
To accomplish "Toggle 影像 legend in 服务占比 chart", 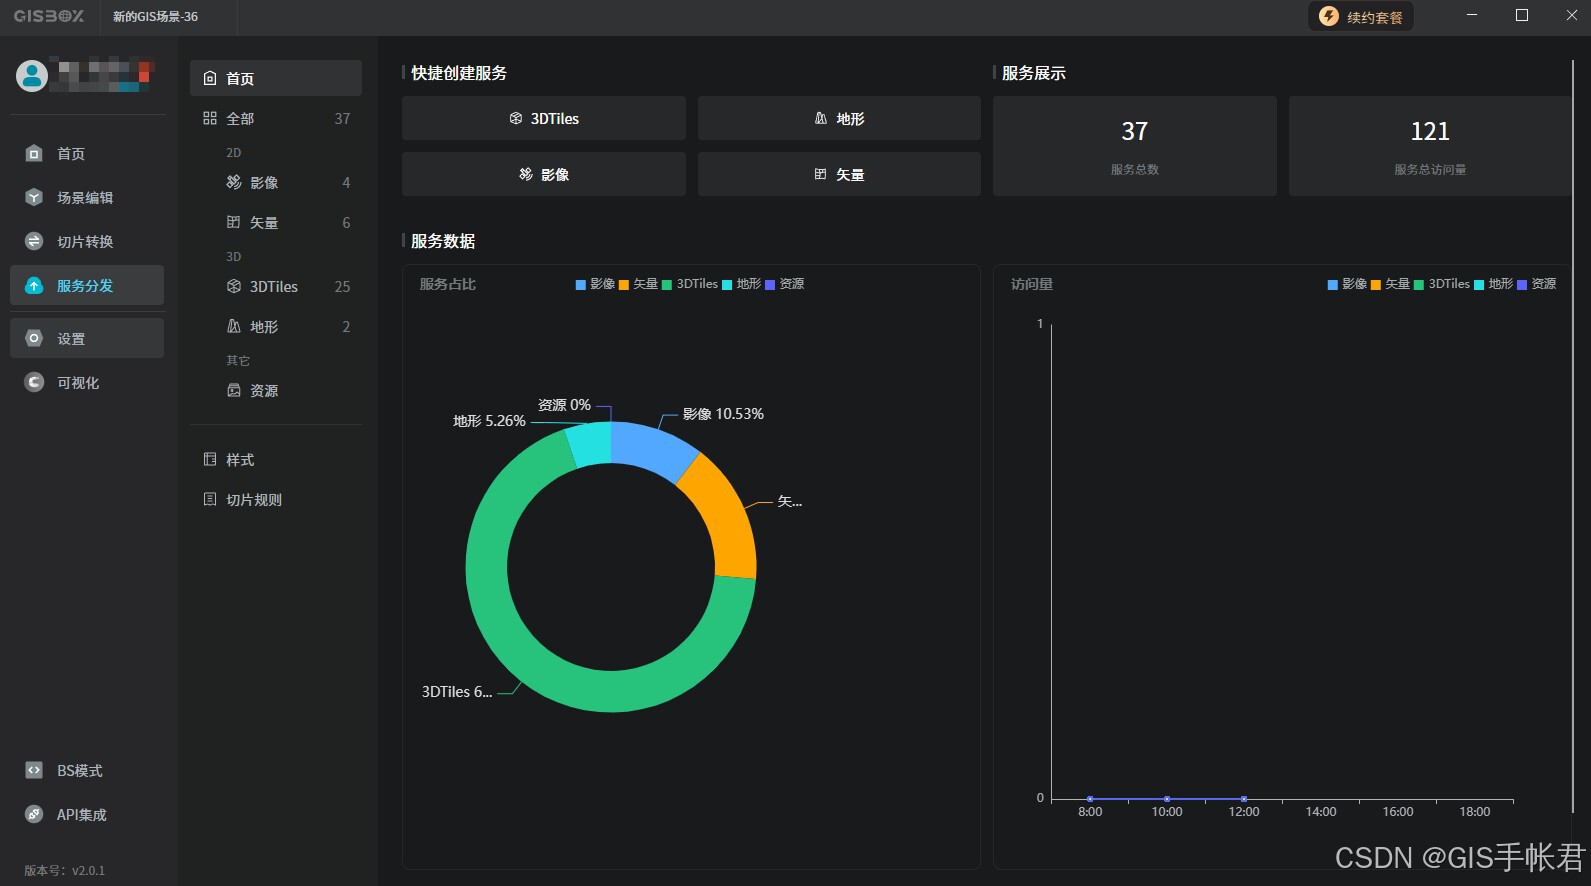I will click(x=596, y=284).
